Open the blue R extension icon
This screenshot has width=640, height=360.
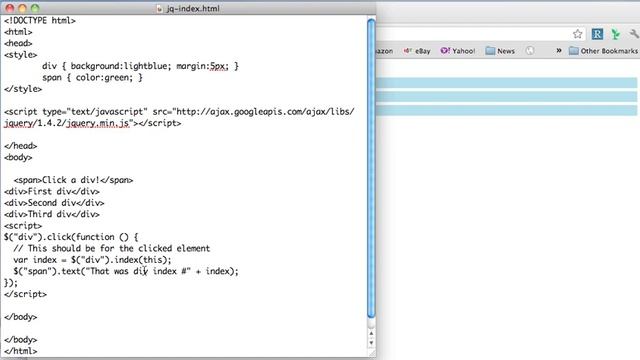[597, 34]
